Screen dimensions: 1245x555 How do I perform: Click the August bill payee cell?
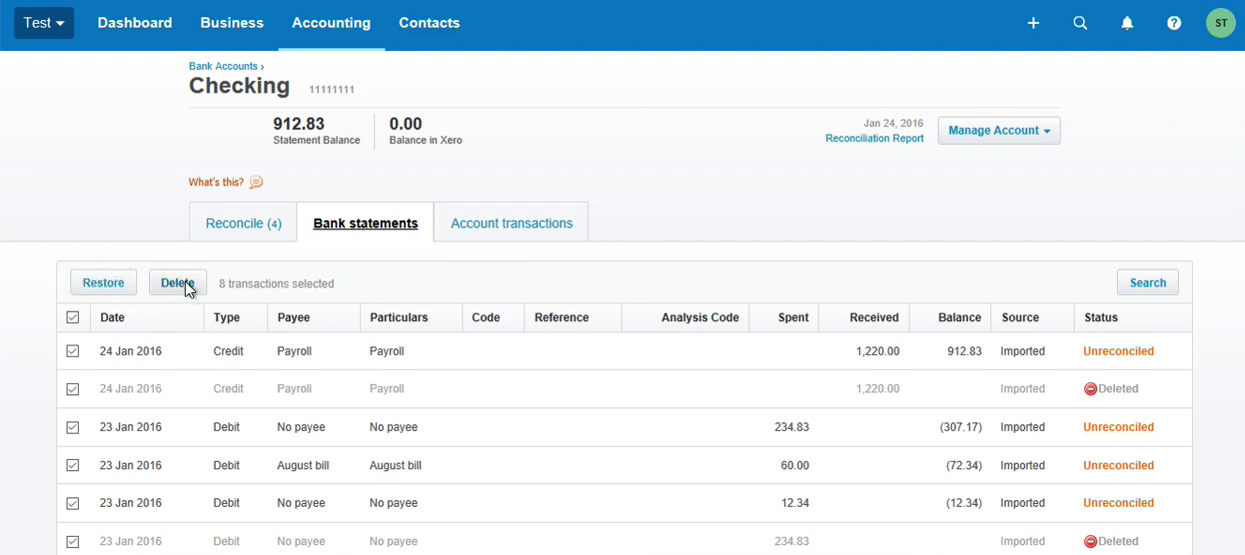303,466
